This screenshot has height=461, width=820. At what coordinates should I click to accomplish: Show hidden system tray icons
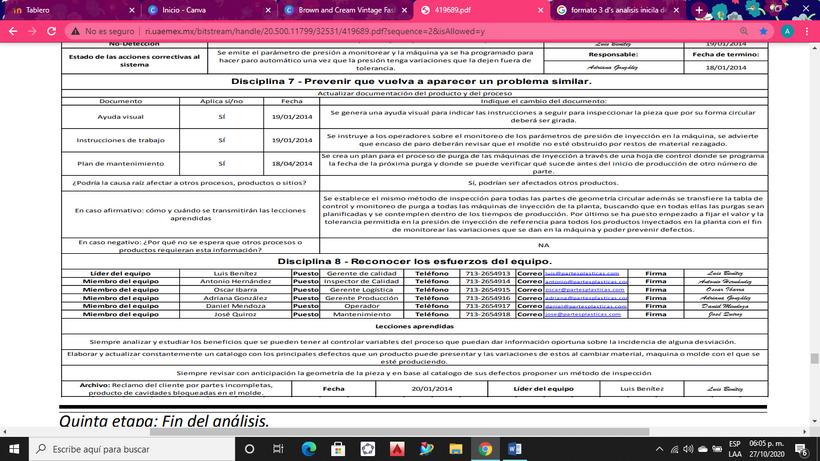[659, 449]
